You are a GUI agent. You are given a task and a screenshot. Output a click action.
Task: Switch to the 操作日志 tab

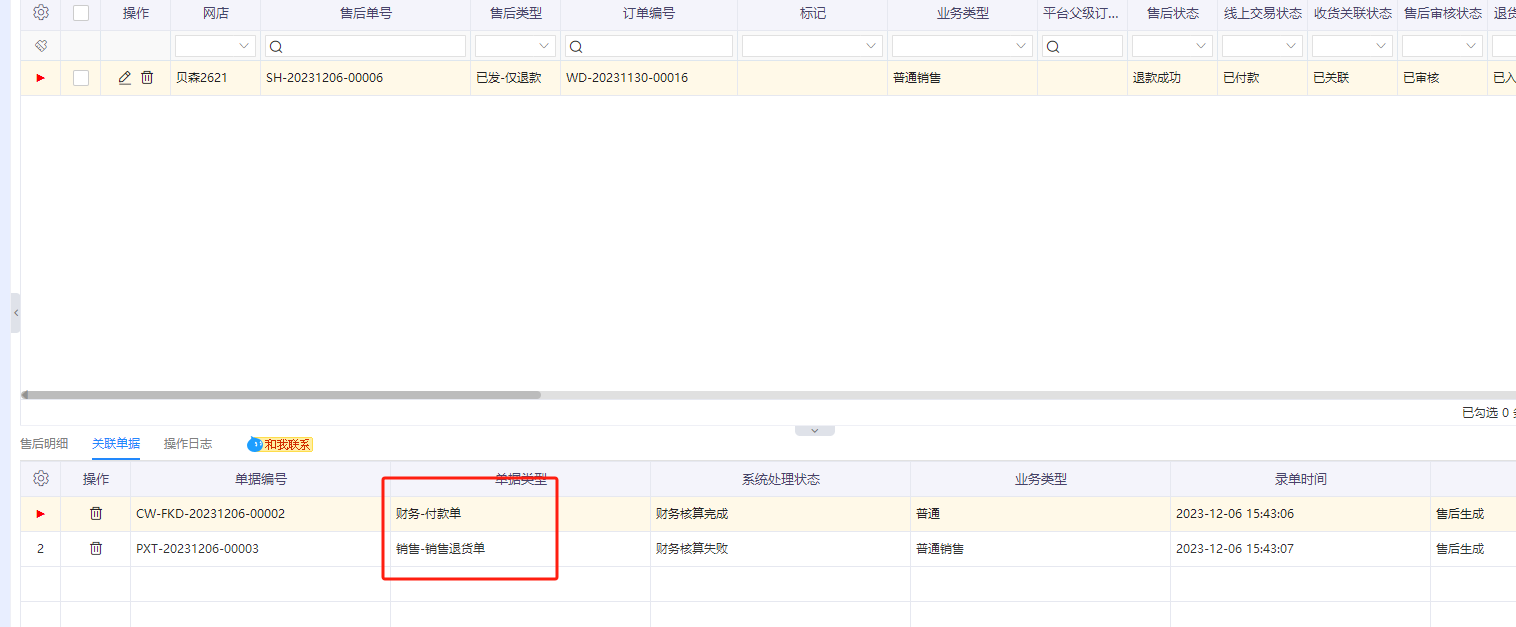188,444
